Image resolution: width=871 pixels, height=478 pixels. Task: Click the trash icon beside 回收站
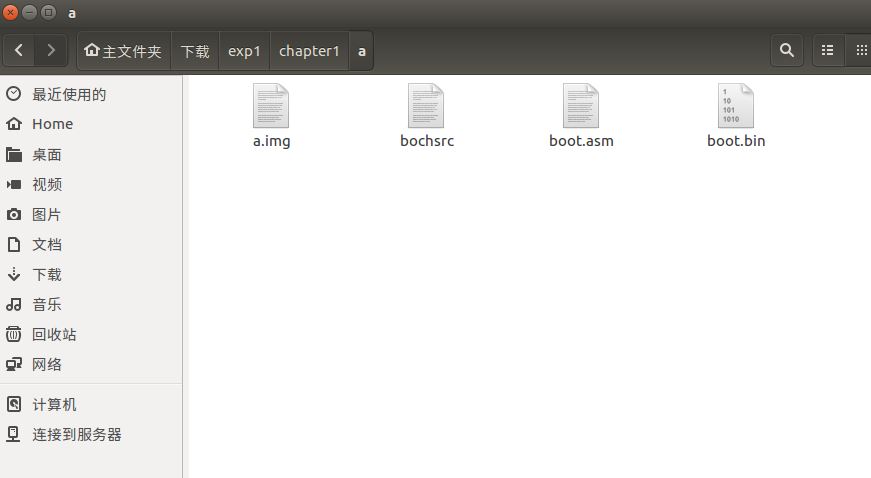14,334
